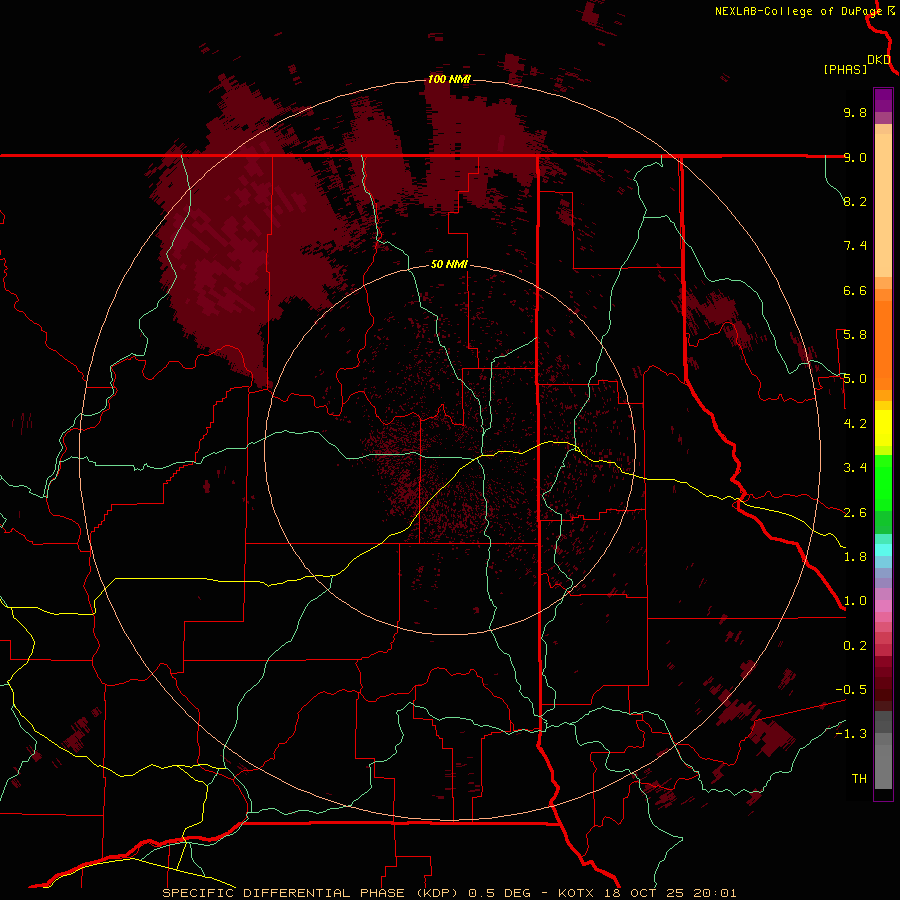Click the 2.6 legend value
900x900 pixels.
[x=855, y=513]
